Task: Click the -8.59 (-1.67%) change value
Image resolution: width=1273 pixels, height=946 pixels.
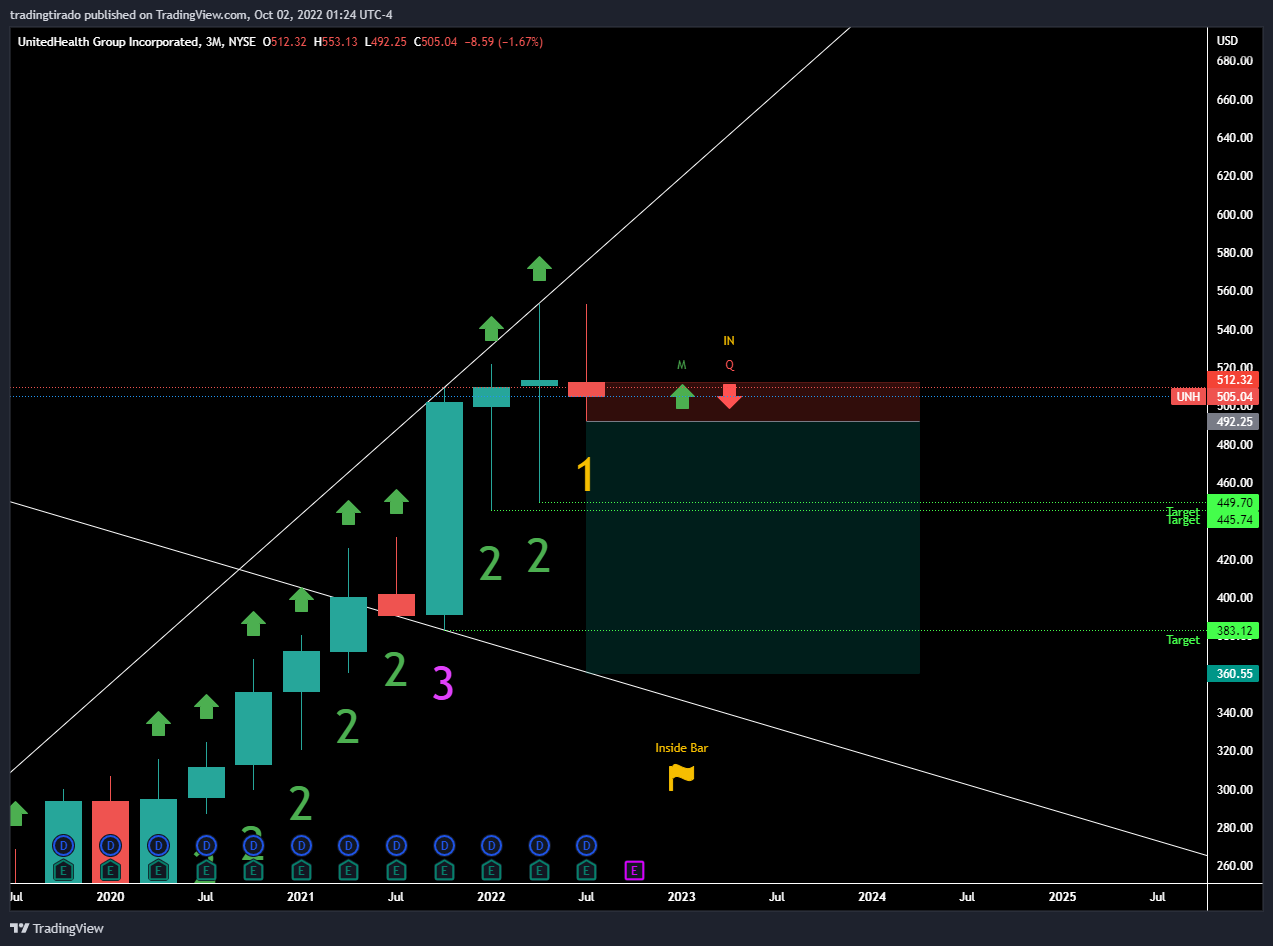Action: (503, 42)
